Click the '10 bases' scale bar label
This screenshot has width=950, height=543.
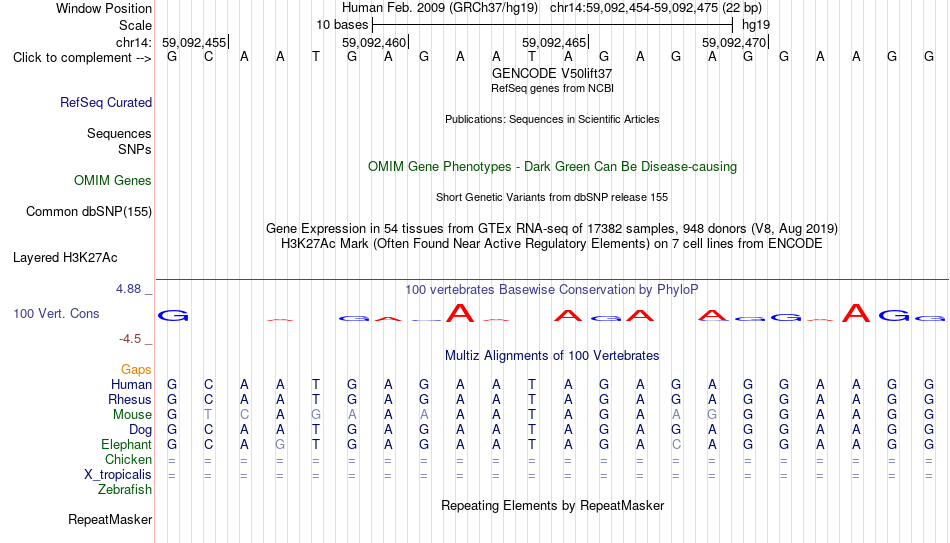[x=342, y=25]
